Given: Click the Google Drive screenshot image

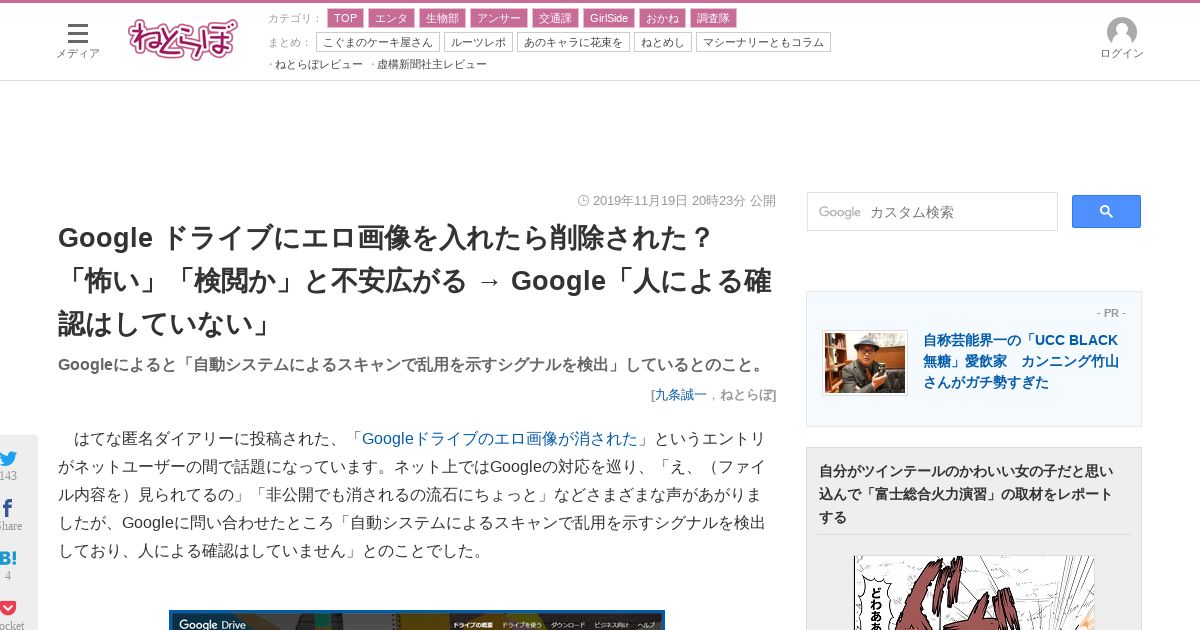Looking at the screenshot, I should 417,620.
